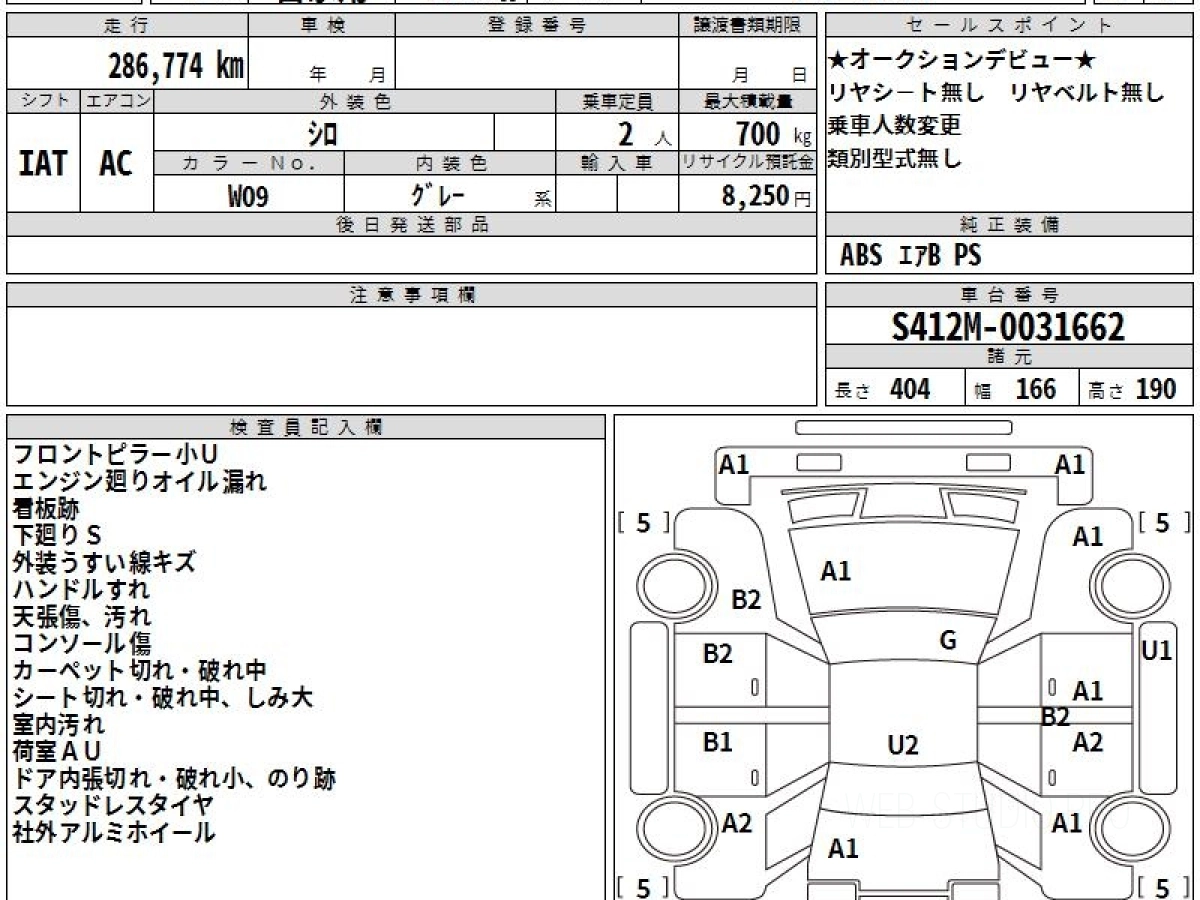Viewport: 1200px width, 900px height.
Task: Click the top-left wheel circle in the car diagram
Action: (x=671, y=582)
